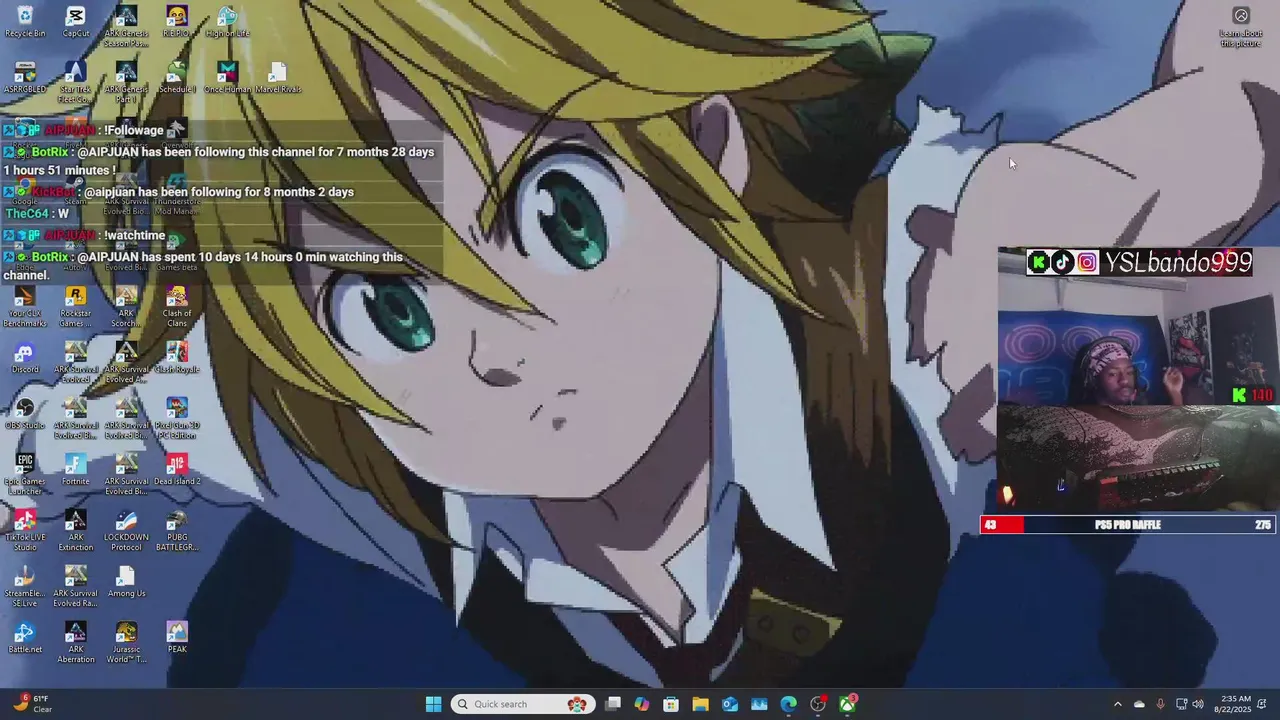Open the ARK Scorched Earth shortcut

tap(126, 306)
